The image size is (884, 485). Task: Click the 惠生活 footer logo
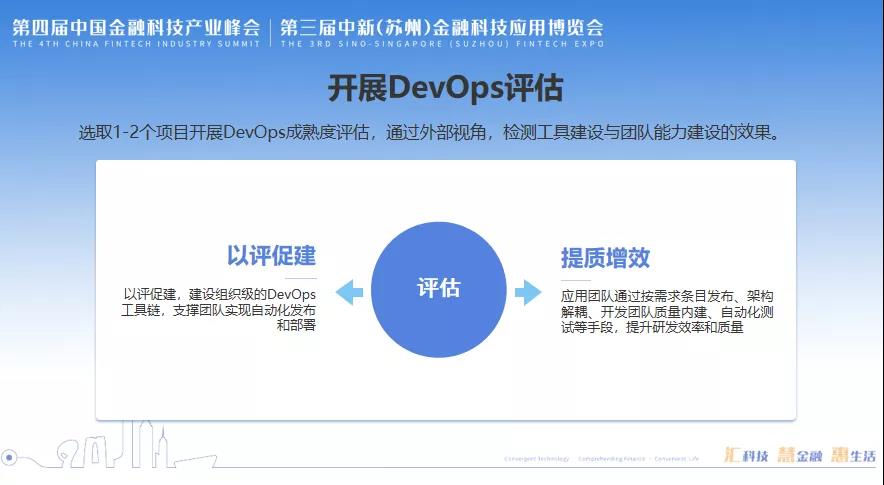[x=854, y=455]
